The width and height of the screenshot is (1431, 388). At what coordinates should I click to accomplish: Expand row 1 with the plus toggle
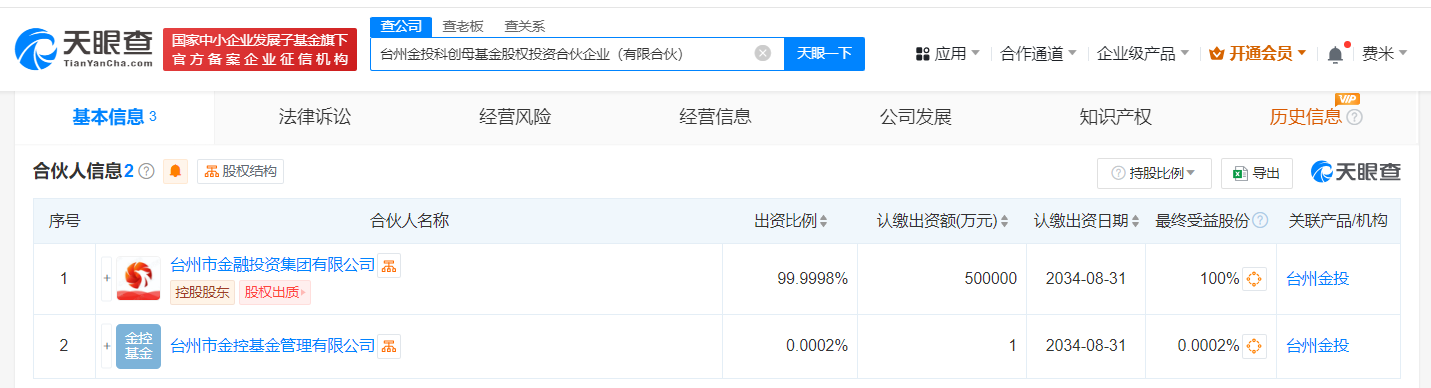[x=106, y=279]
